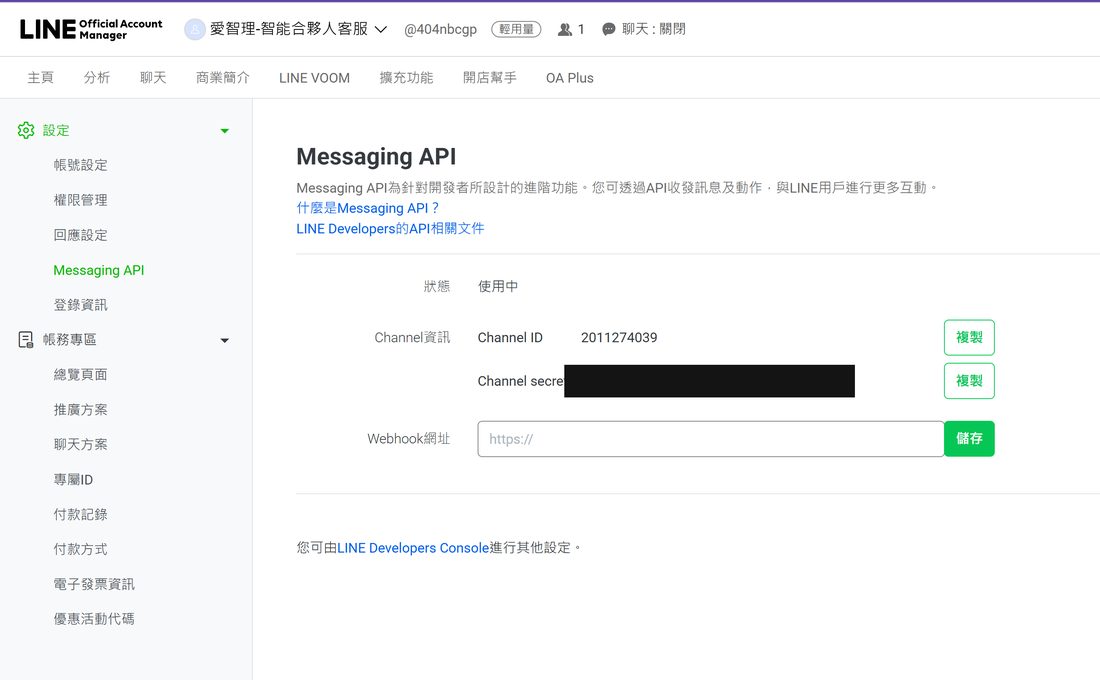Image resolution: width=1100 pixels, height=680 pixels.
Task: Open the account switcher dropdown arrow
Action: tap(381, 29)
